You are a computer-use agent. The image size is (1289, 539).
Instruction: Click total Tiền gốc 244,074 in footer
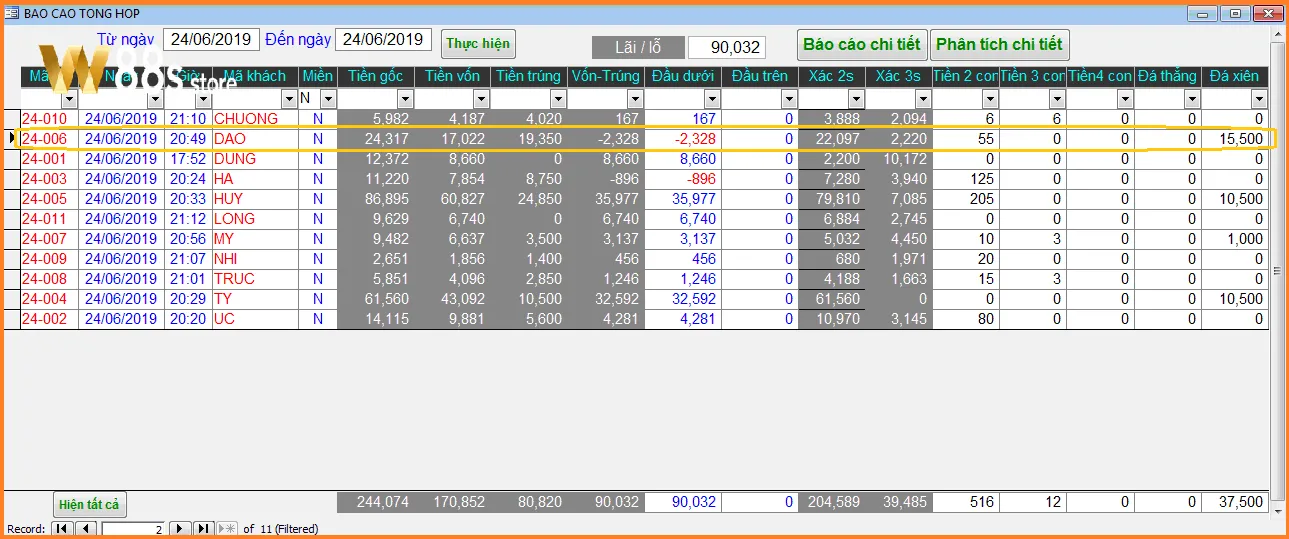pos(381,502)
